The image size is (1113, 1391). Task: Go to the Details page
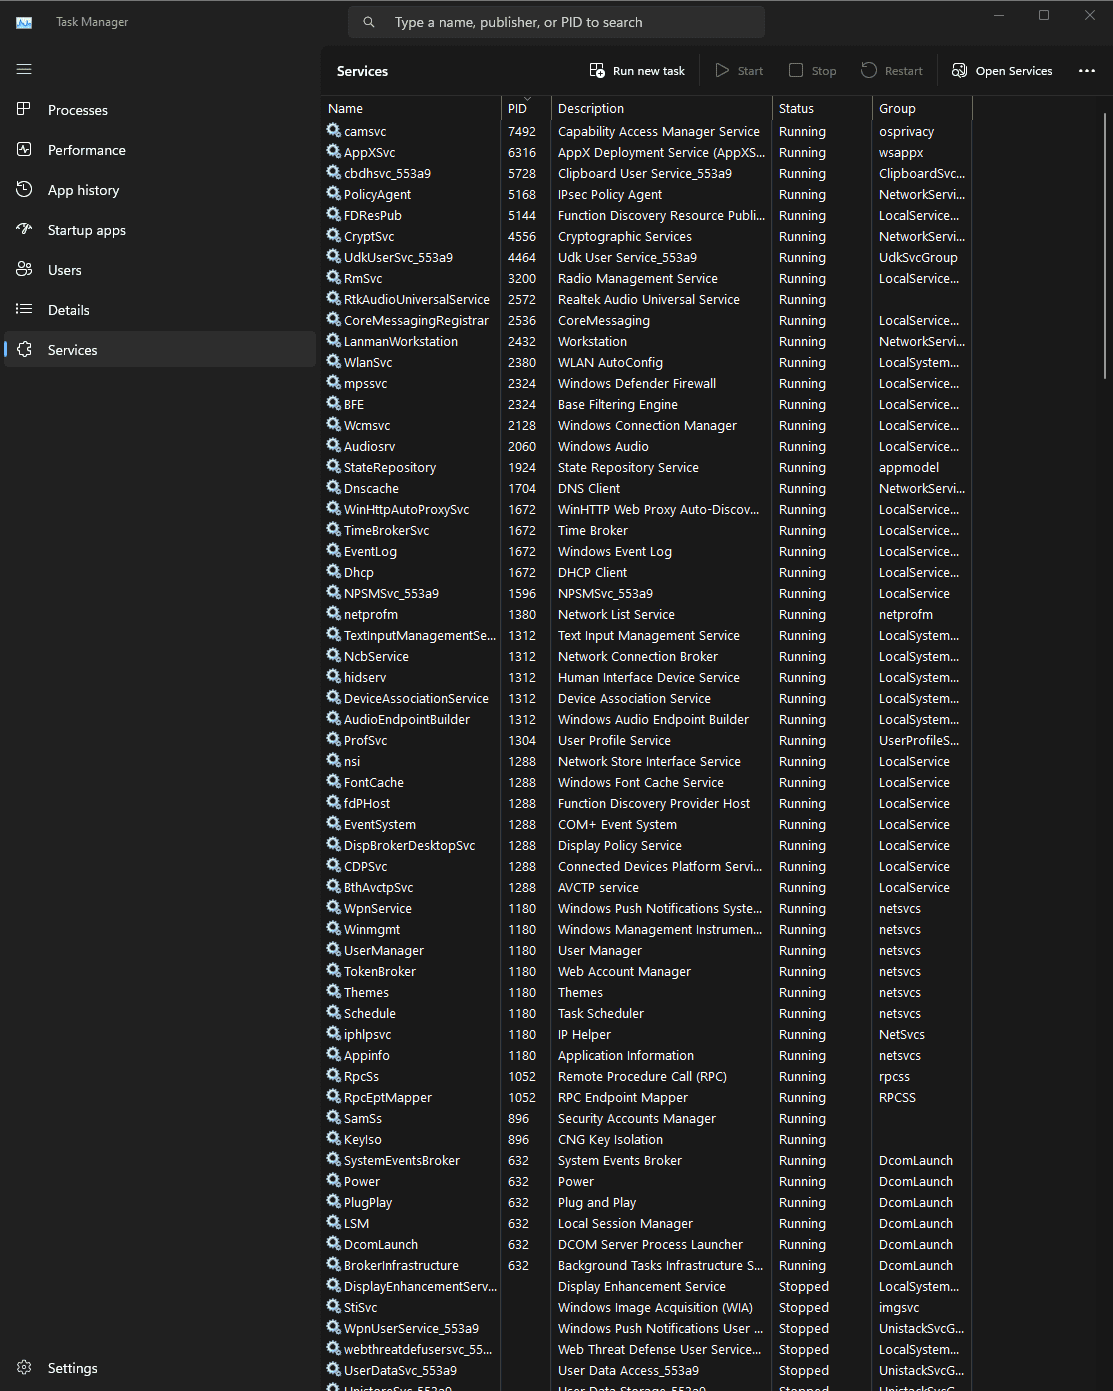click(x=160, y=310)
